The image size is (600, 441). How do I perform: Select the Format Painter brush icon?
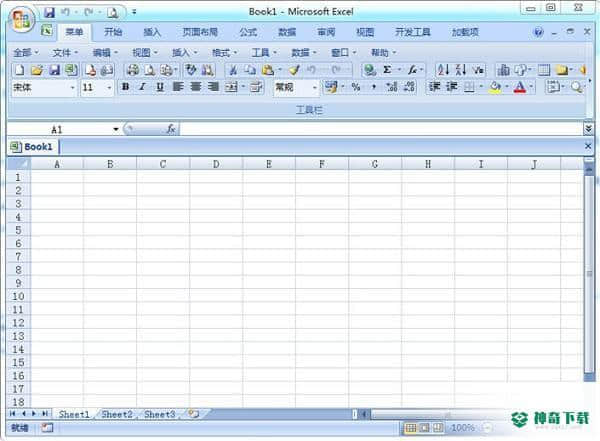[294, 70]
